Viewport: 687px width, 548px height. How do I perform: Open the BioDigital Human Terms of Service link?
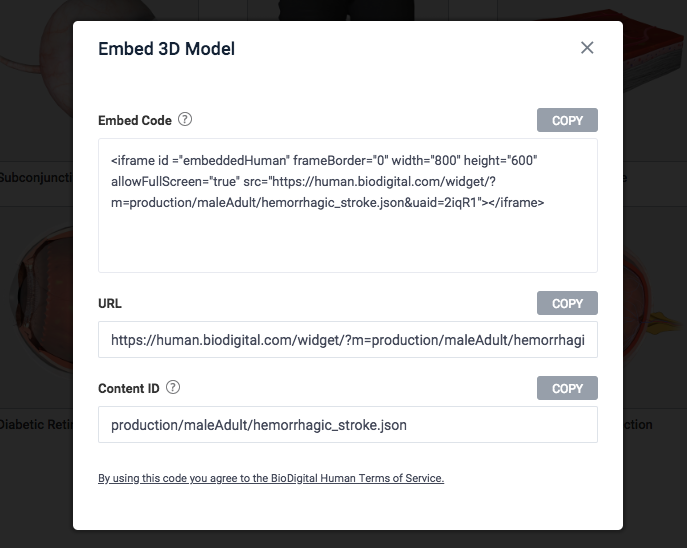click(x=271, y=478)
